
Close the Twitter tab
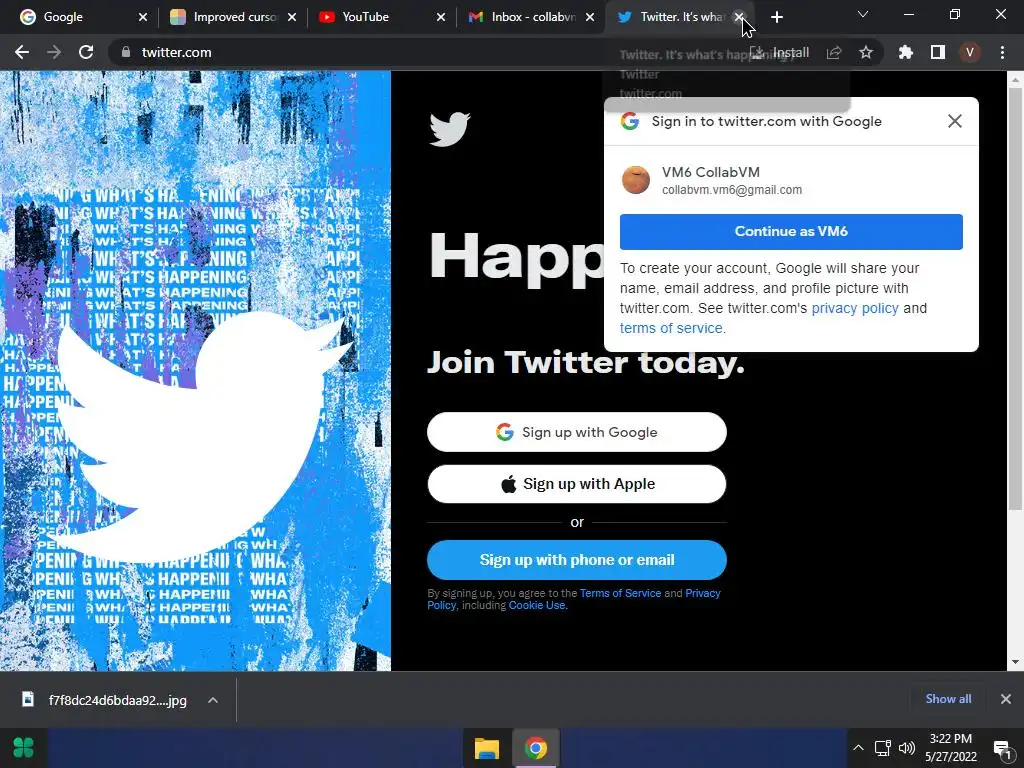[x=739, y=17]
